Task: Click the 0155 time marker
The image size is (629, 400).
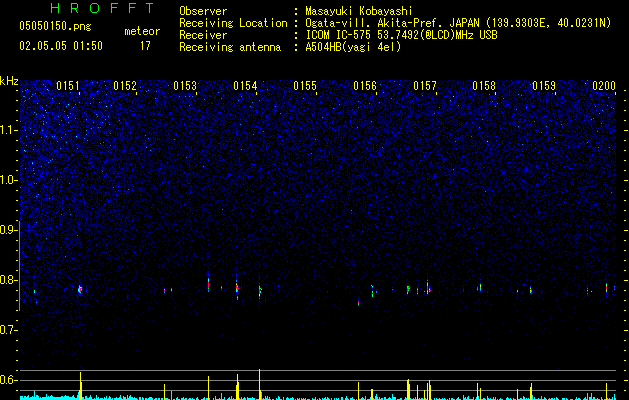Action: (x=305, y=86)
